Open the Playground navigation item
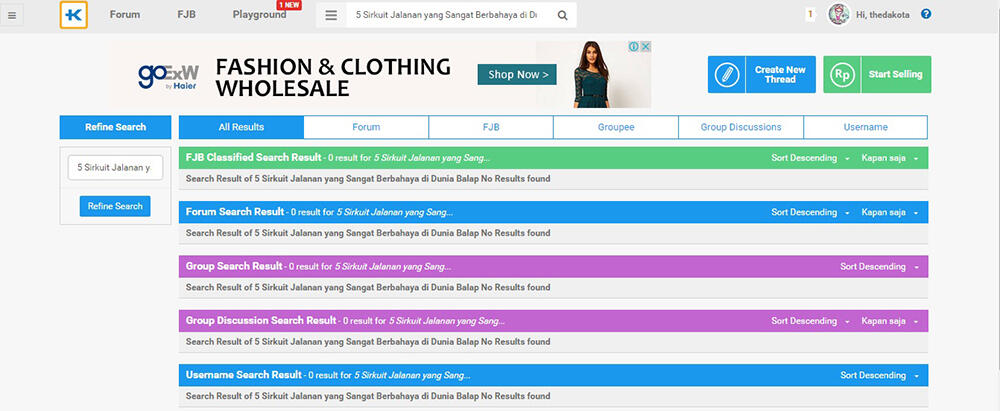This screenshot has height=411, width=1000. 259,14
